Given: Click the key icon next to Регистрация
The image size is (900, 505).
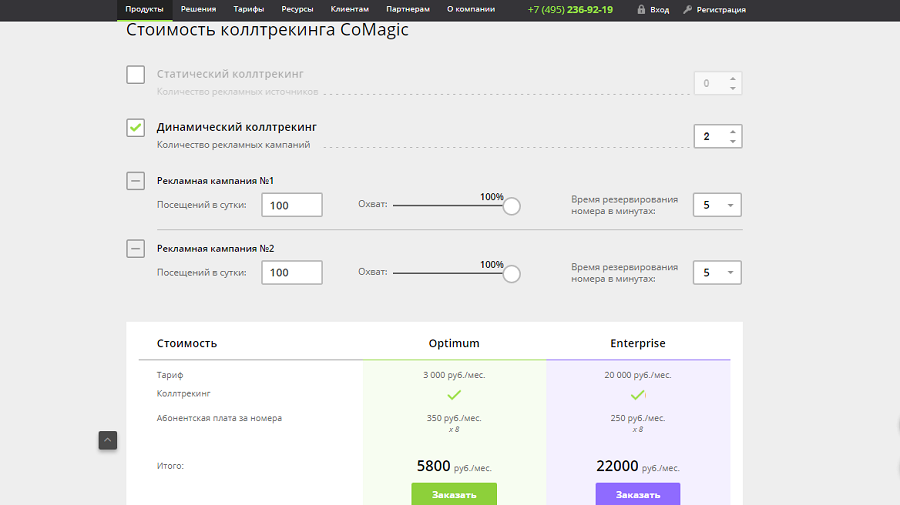Looking at the screenshot, I should click(688, 9).
